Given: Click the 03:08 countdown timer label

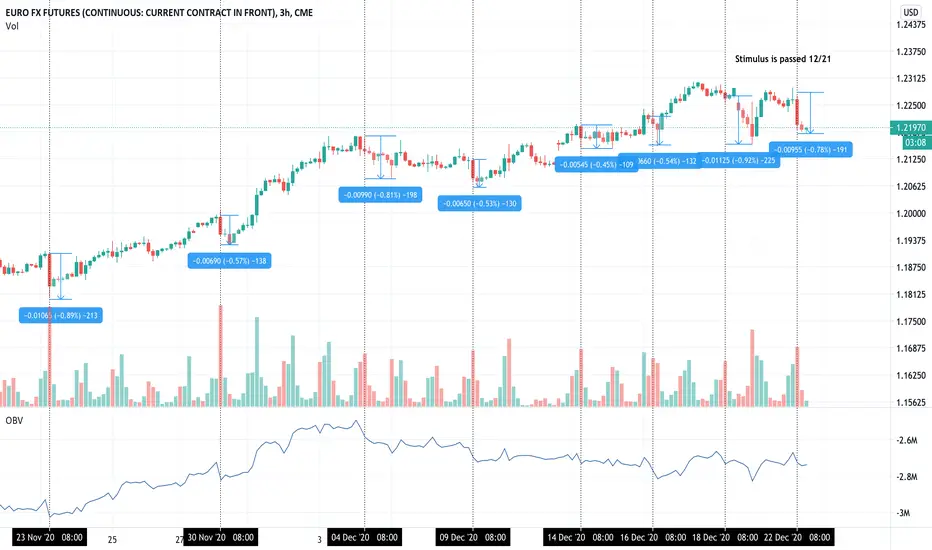Looking at the screenshot, I should pyautogui.click(x=915, y=143).
